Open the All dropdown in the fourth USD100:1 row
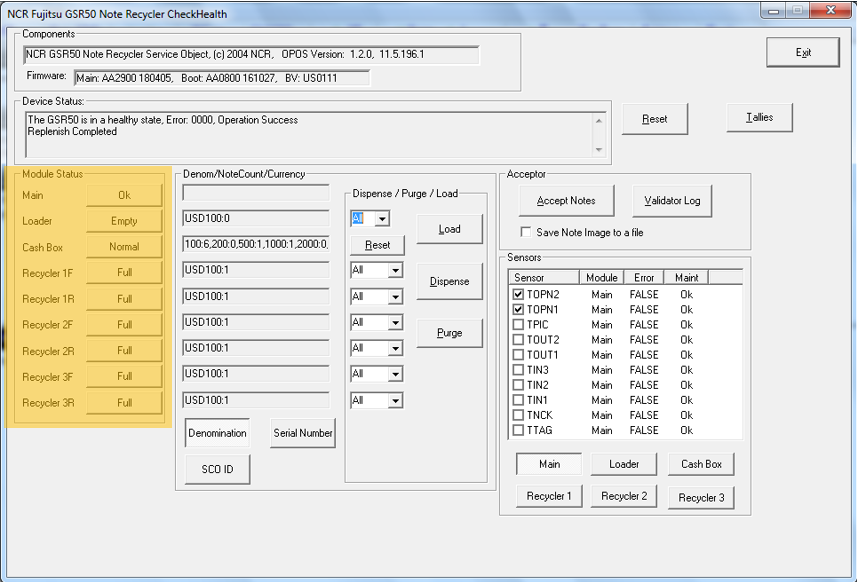This screenshot has width=857, height=582. [395, 348]
